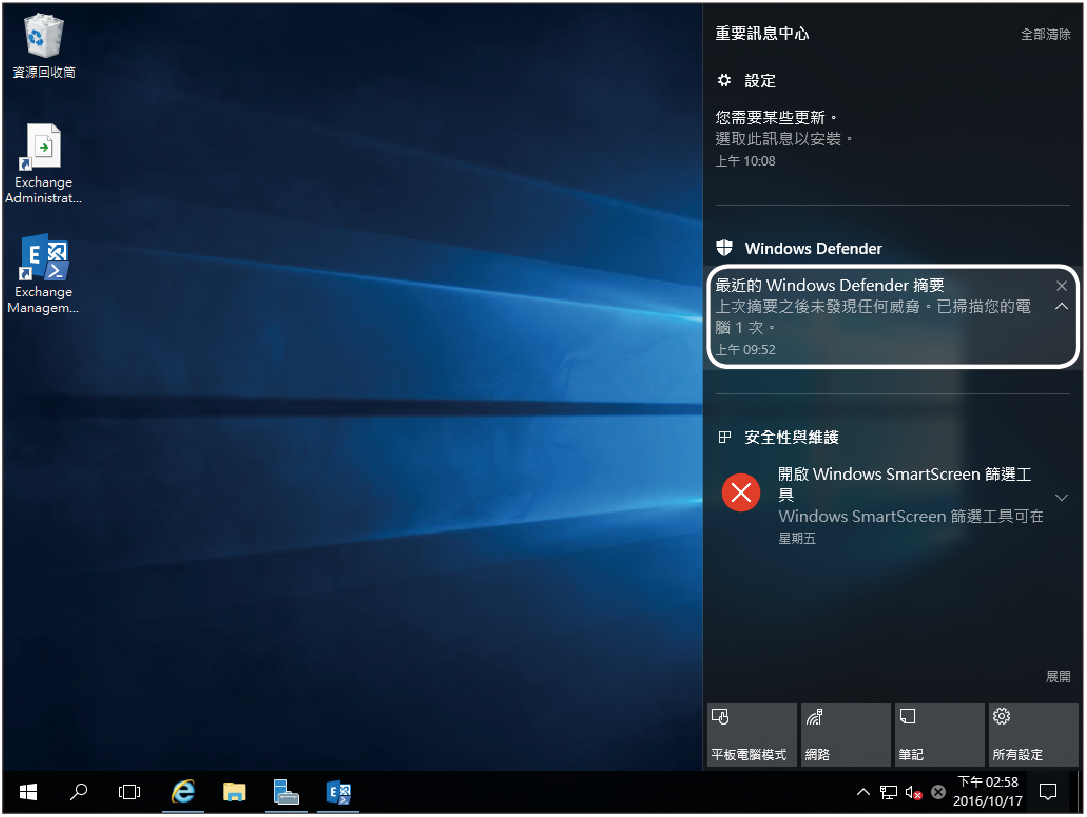The width and height of the screenshot is (1087, 817).
Task: Open the All Settings quick action
Action: (x=1033, y=734)
